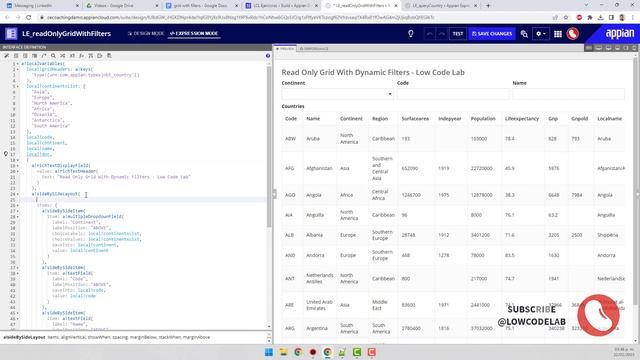Click the Appian interface designer logo icon

[x=11, y=33]
